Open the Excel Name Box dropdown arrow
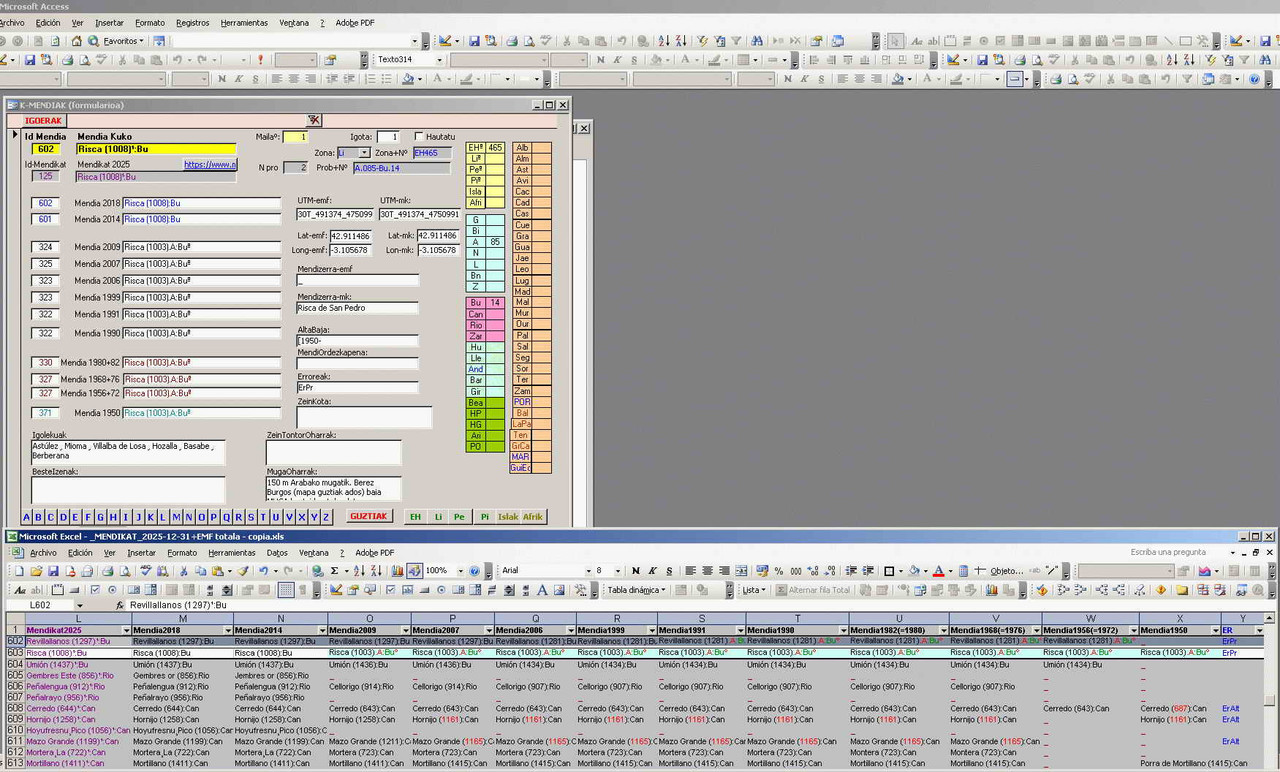 point(80,605)
